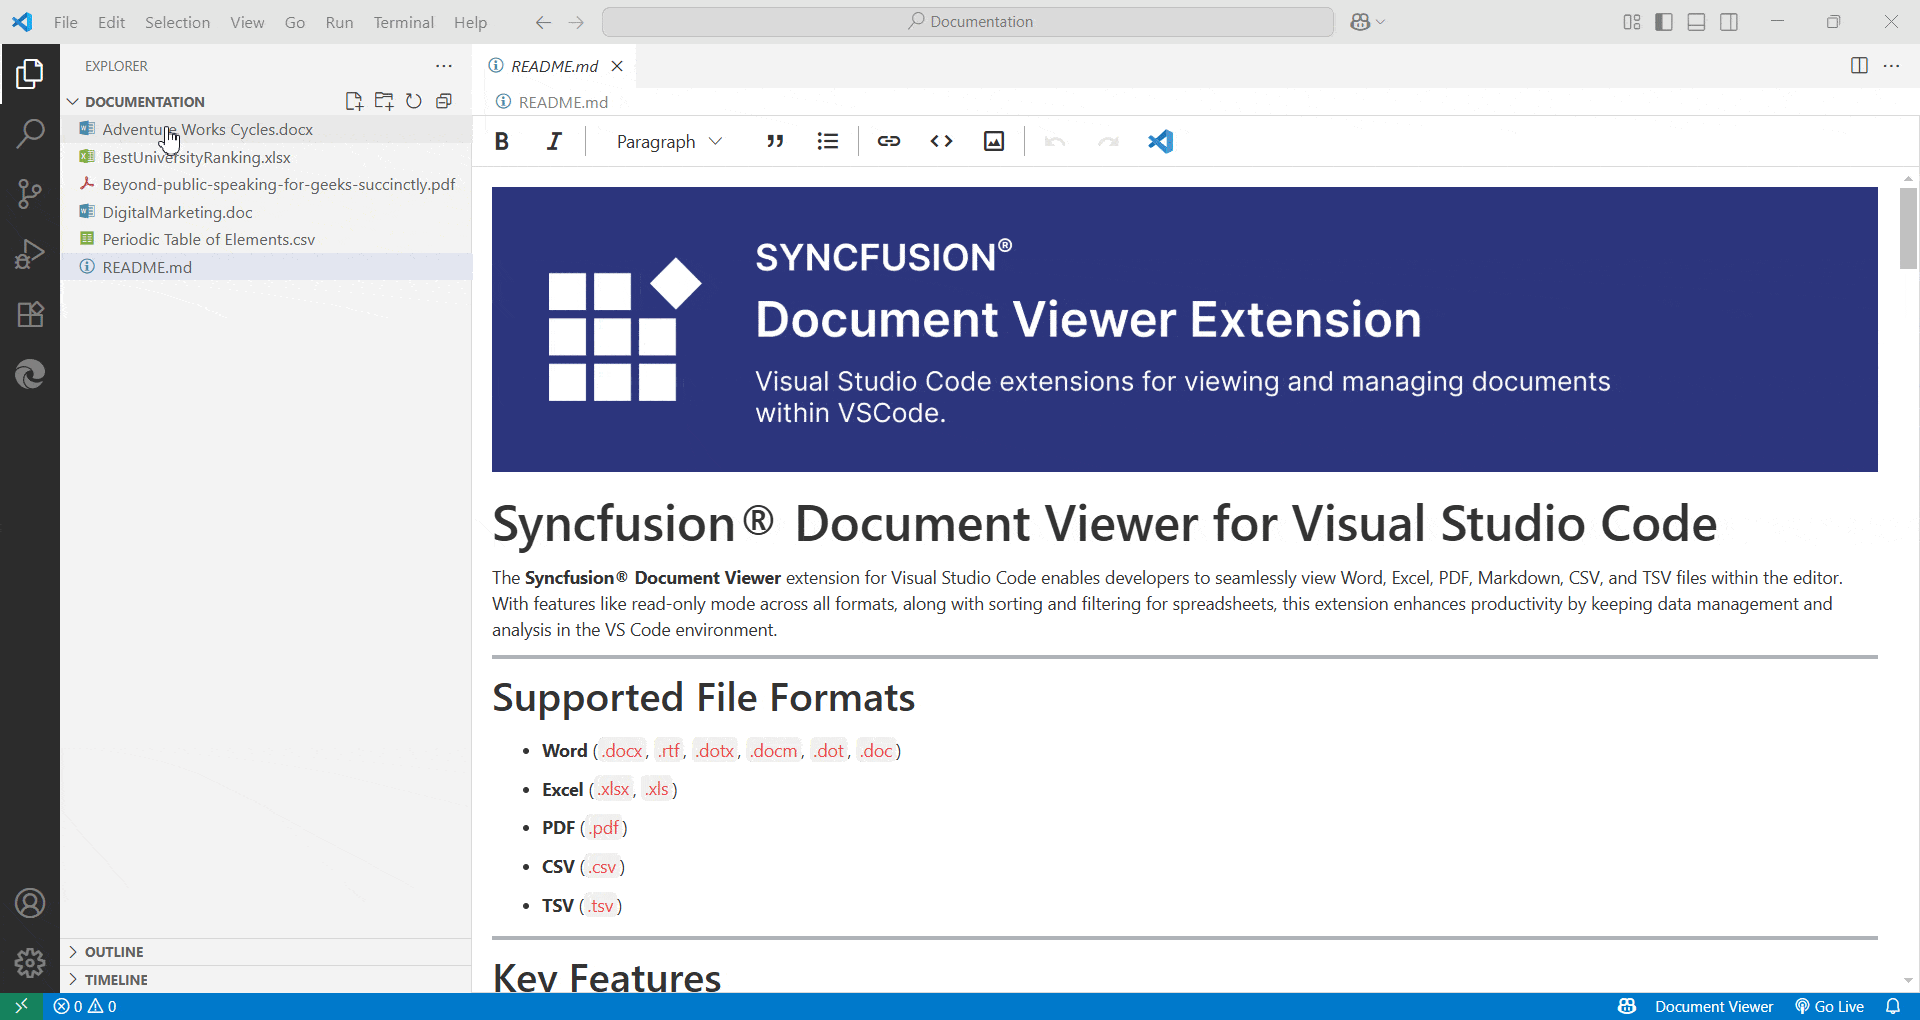Open the Extensions view in activity bar
Screen dimensions: 1920x1020
coord(30,314)
